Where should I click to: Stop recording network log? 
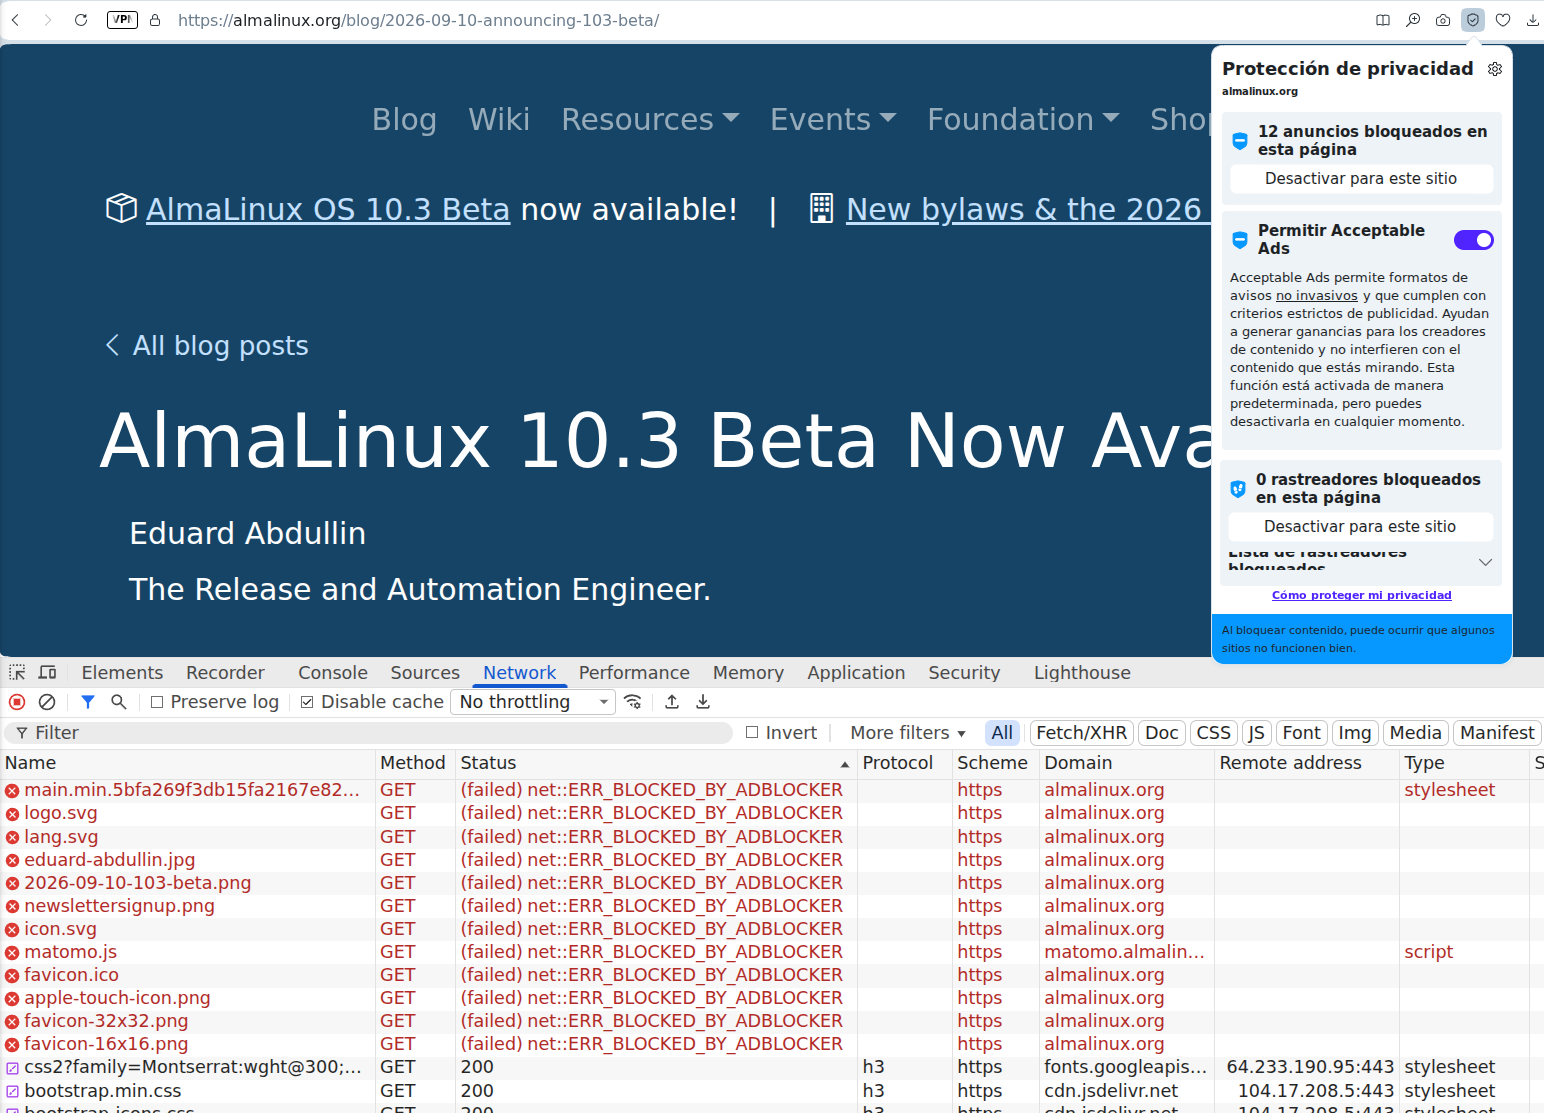coord(17,702)
